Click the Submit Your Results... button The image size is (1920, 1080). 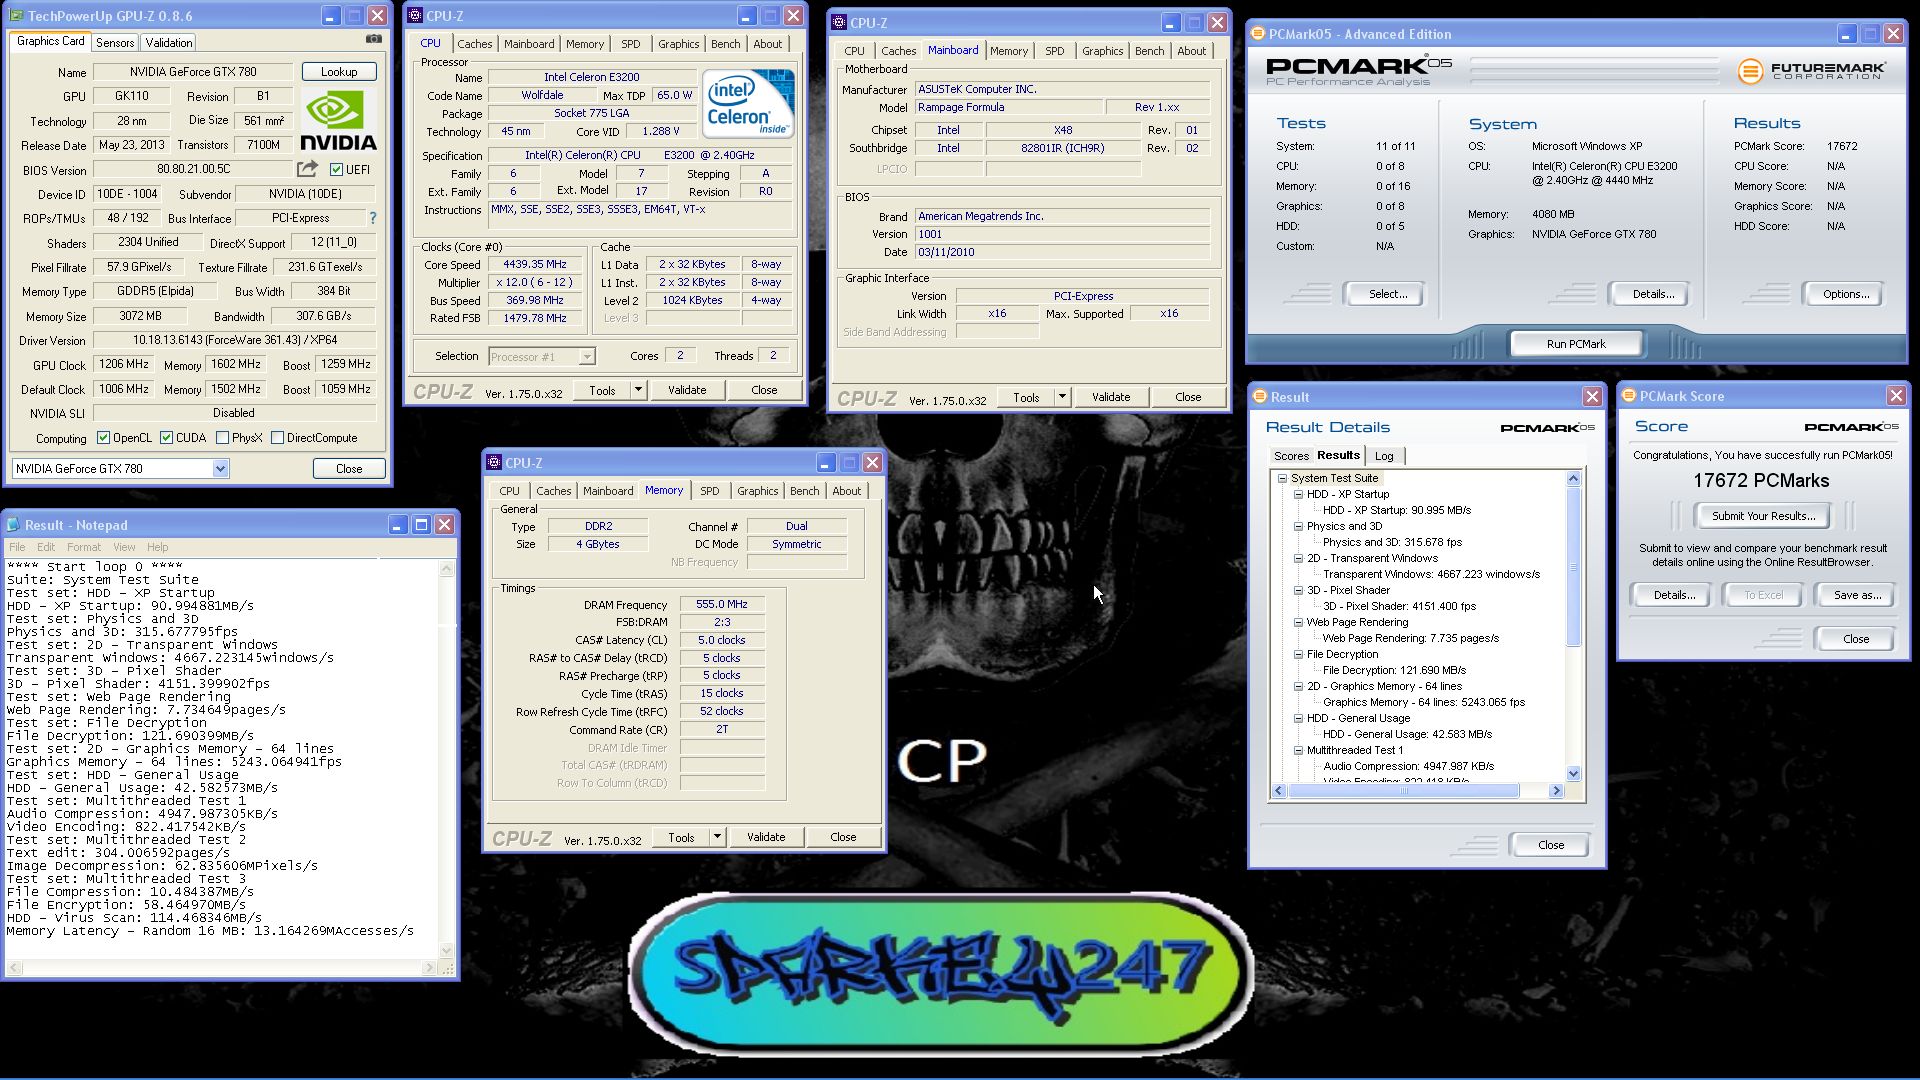click(x=1762, y=516)
